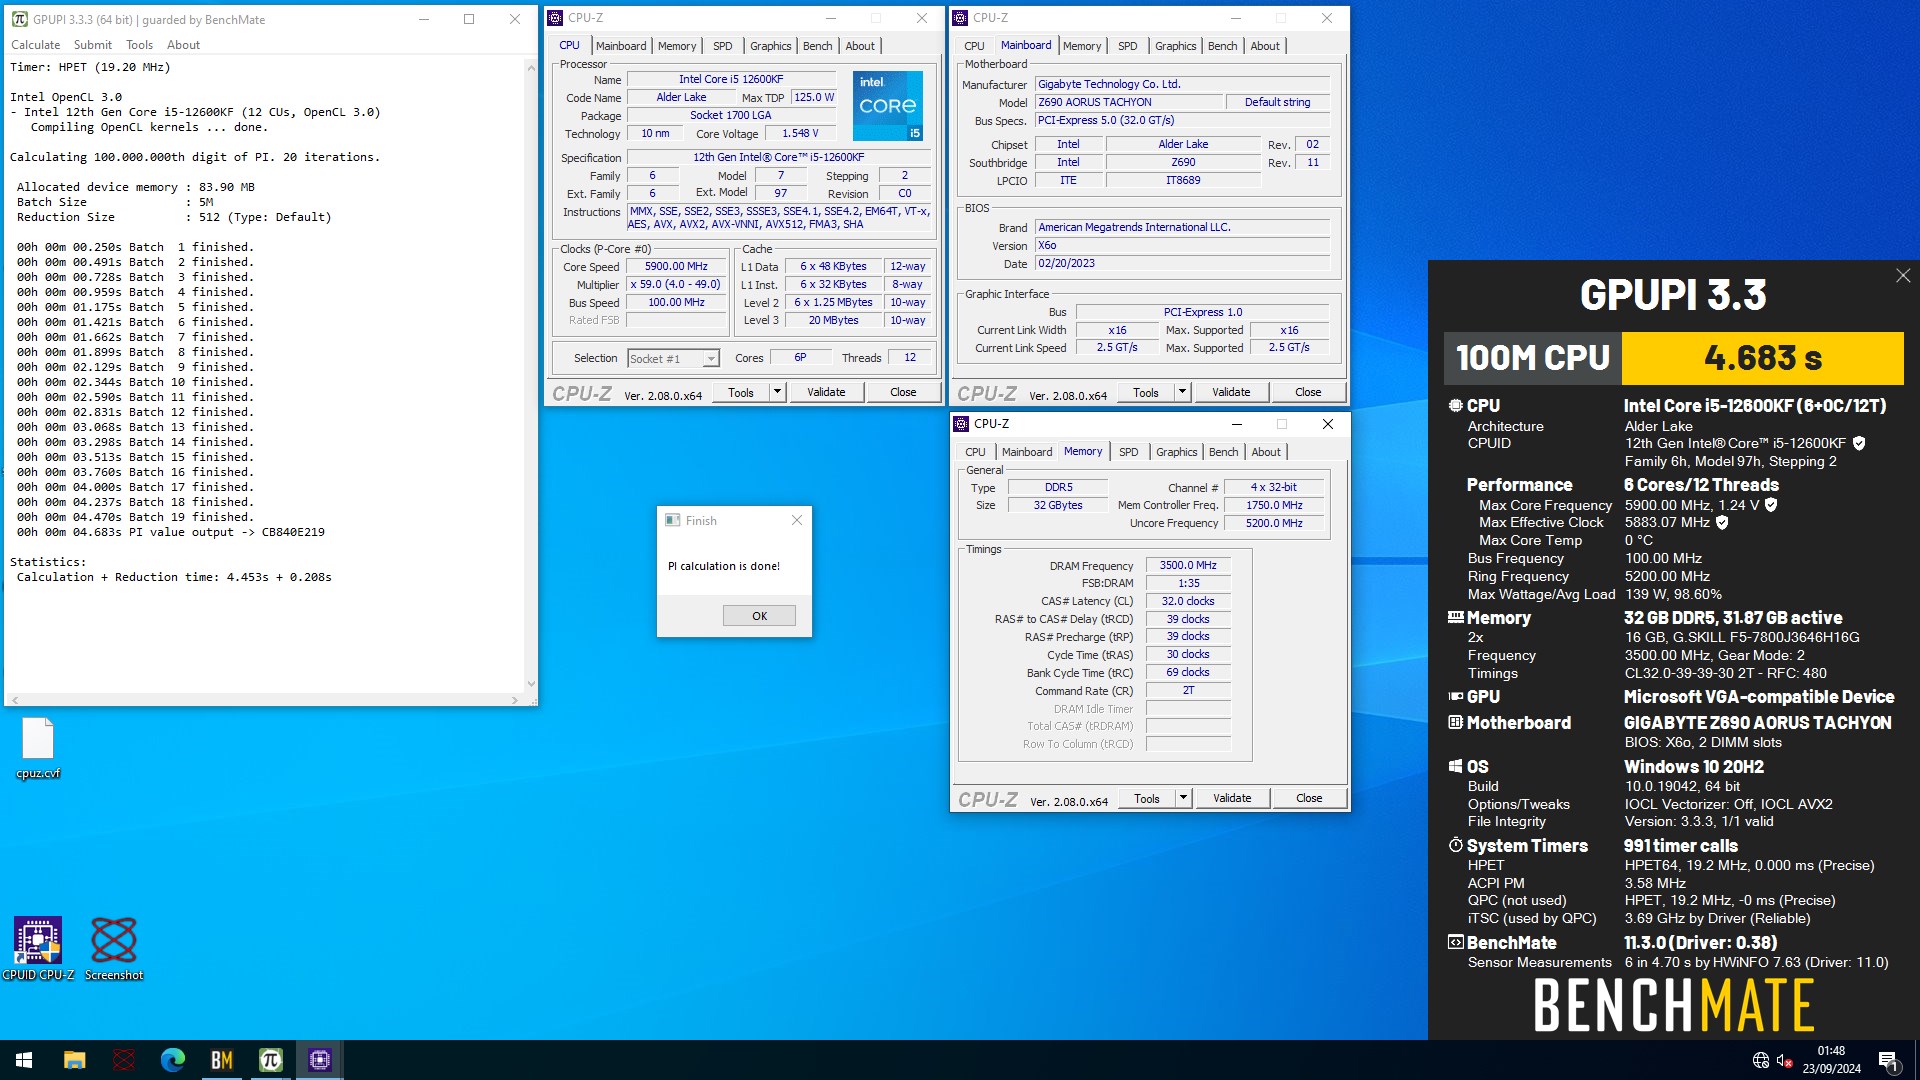Switch to Graphics tab in CPU-Z Memory window
The height and width of the screenshot is (1080, 1920).
[x=1176, y=452]
